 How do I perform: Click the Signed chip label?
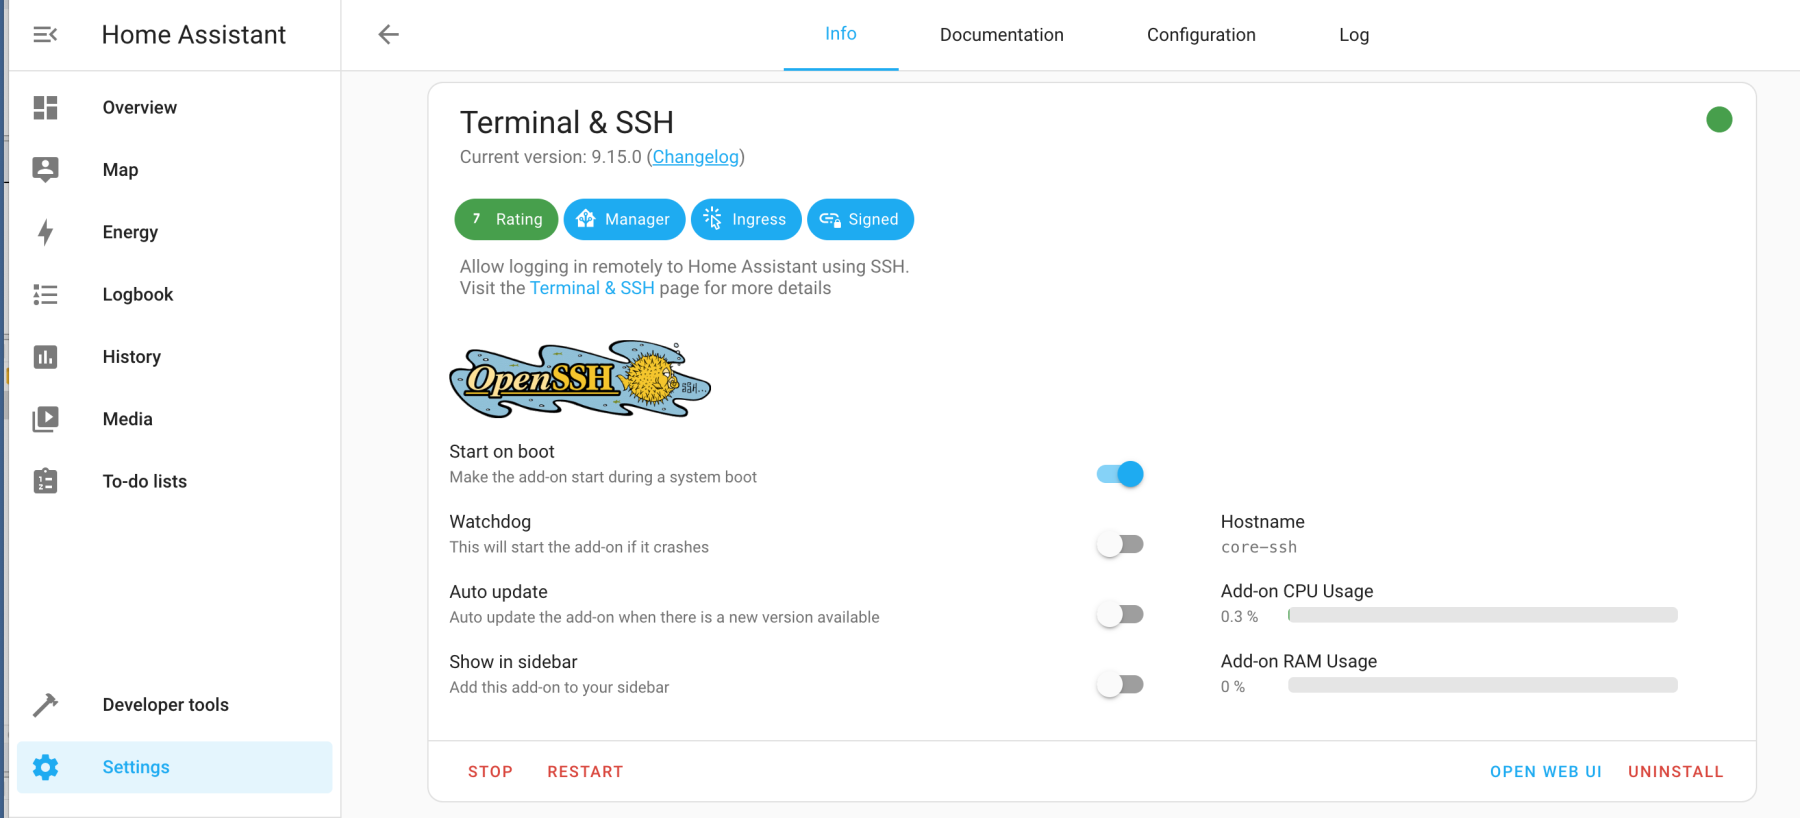[873, 219]
